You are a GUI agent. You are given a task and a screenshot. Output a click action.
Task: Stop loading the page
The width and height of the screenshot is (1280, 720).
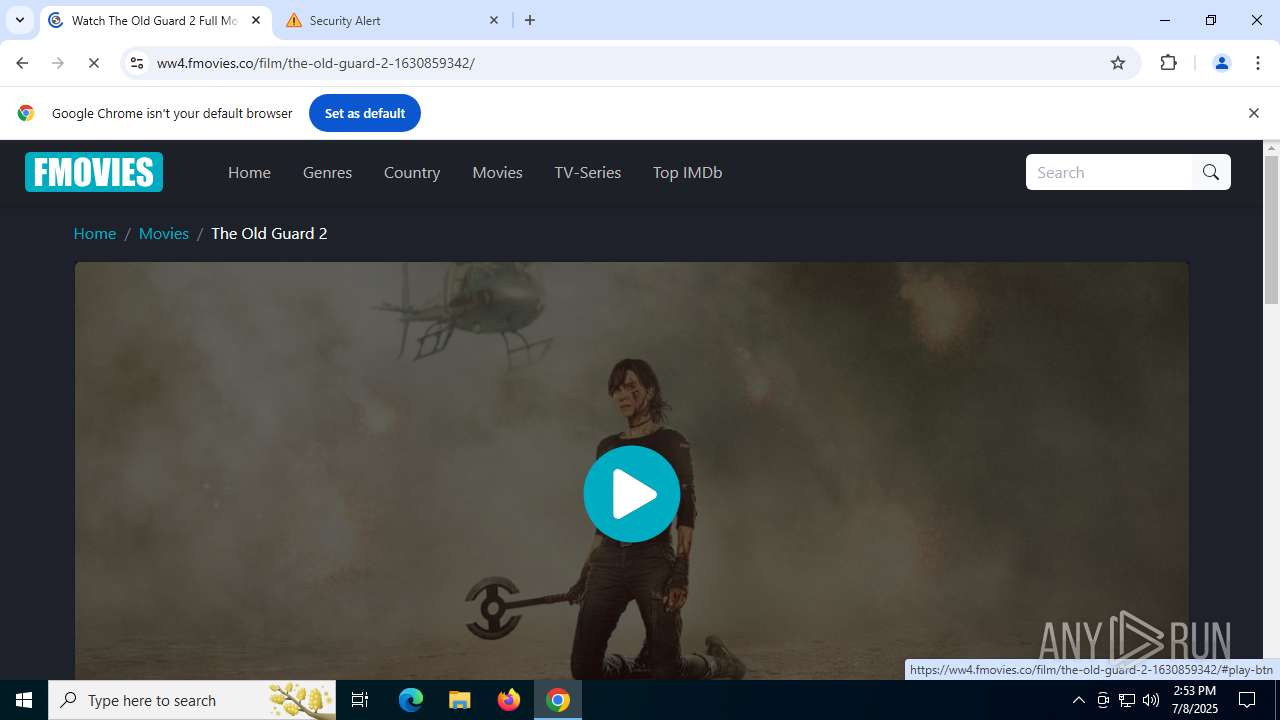(94, 63)
